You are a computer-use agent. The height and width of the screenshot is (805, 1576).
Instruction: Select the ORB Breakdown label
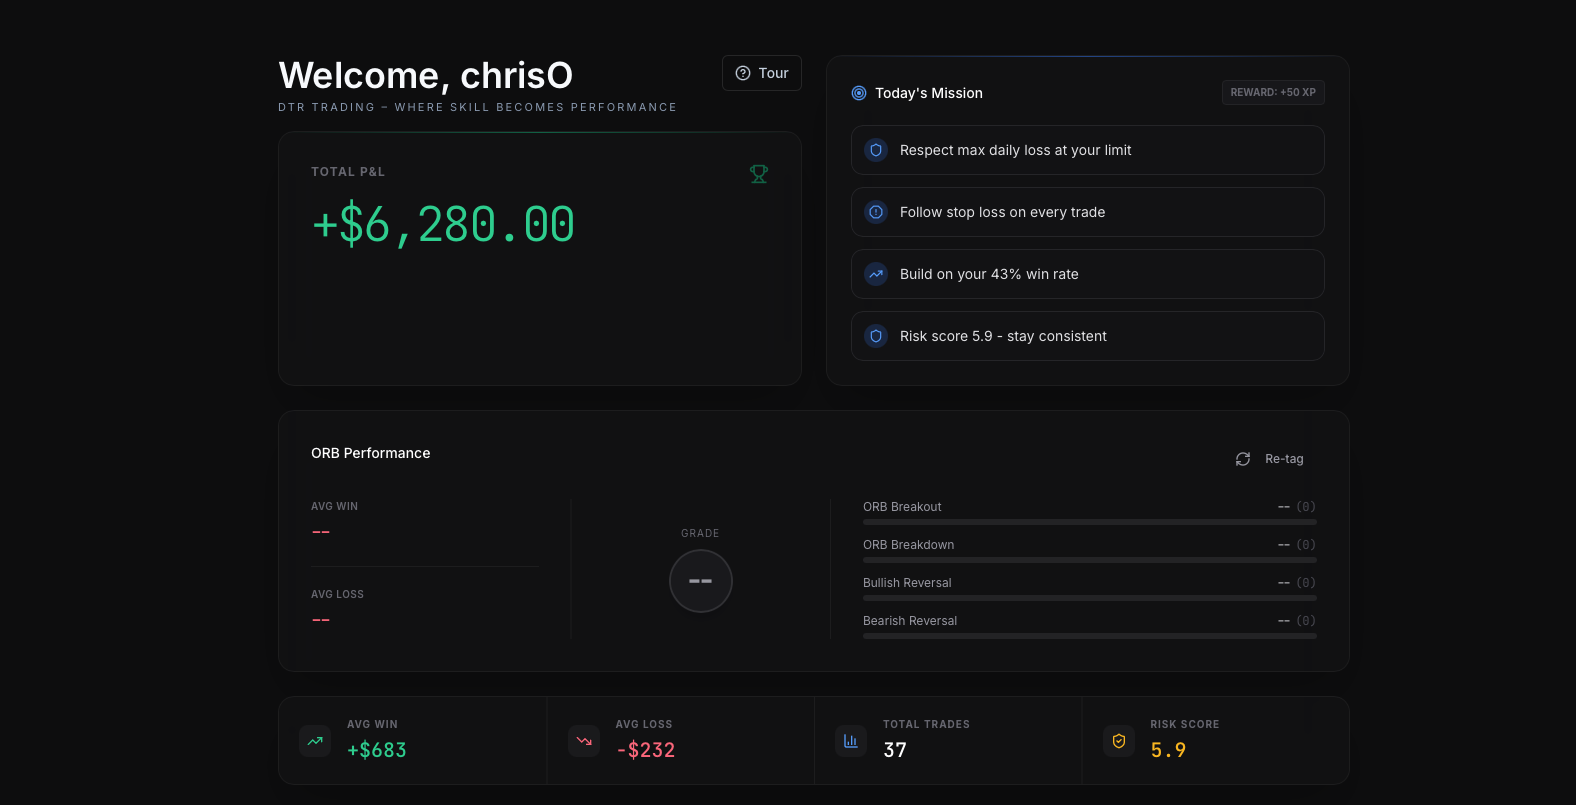click(909, 545)
